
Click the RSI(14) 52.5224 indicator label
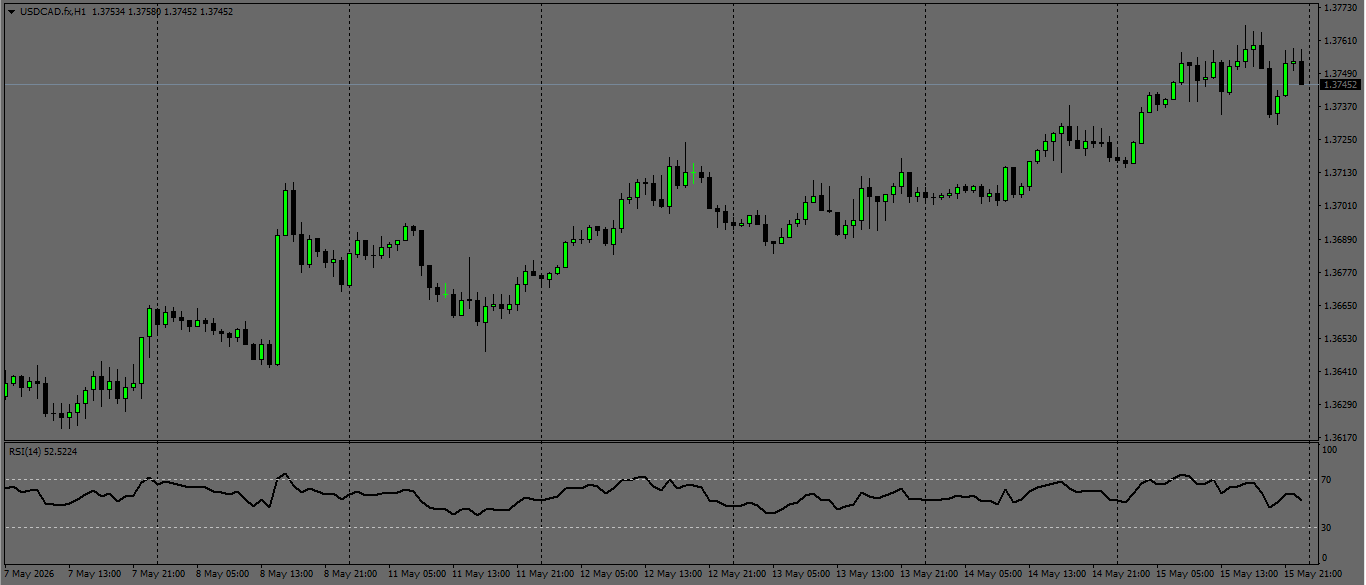(x=43, y=452)
